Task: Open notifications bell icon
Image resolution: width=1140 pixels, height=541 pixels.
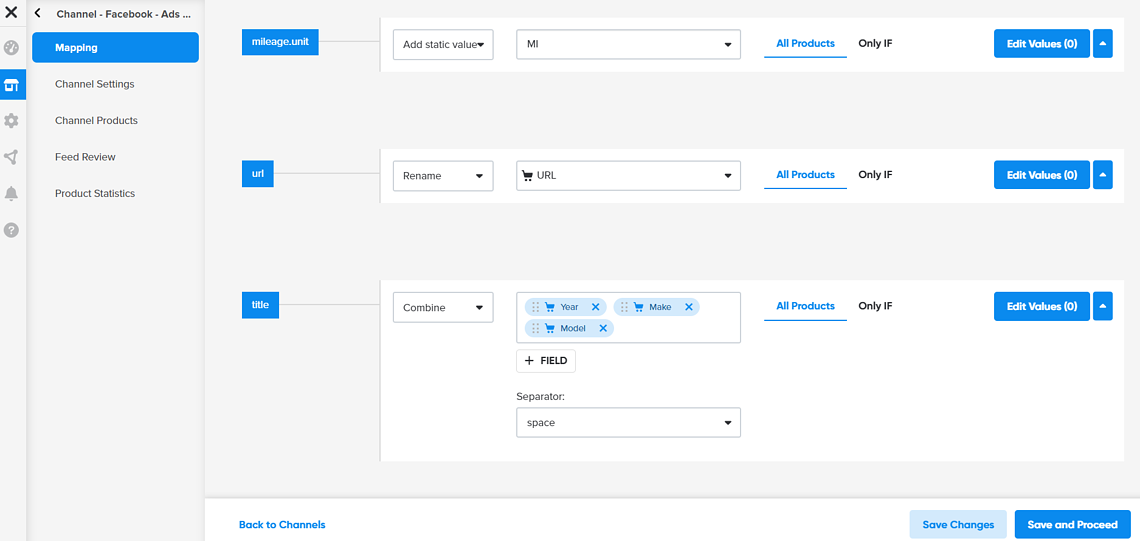Action: 11,193
